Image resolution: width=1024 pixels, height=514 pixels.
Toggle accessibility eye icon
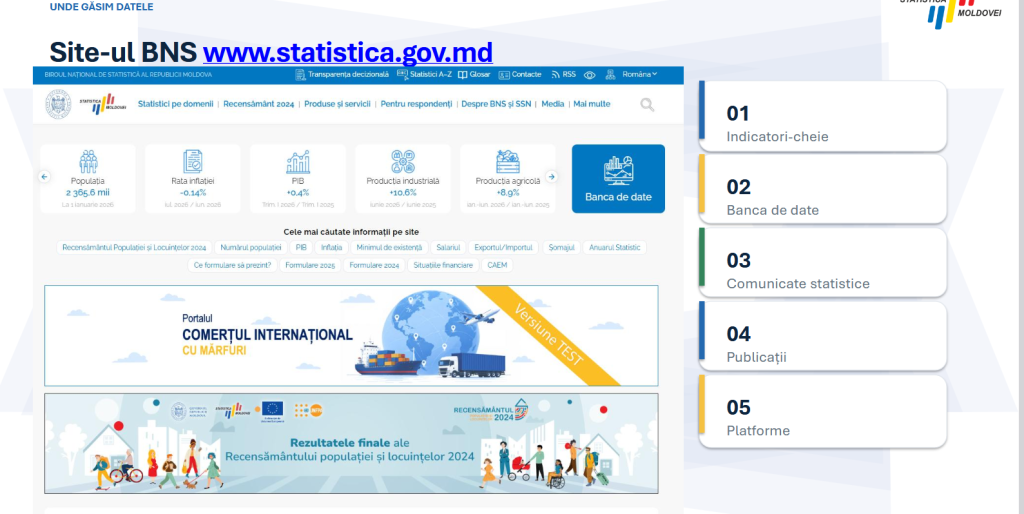click(x=590, y=75)
